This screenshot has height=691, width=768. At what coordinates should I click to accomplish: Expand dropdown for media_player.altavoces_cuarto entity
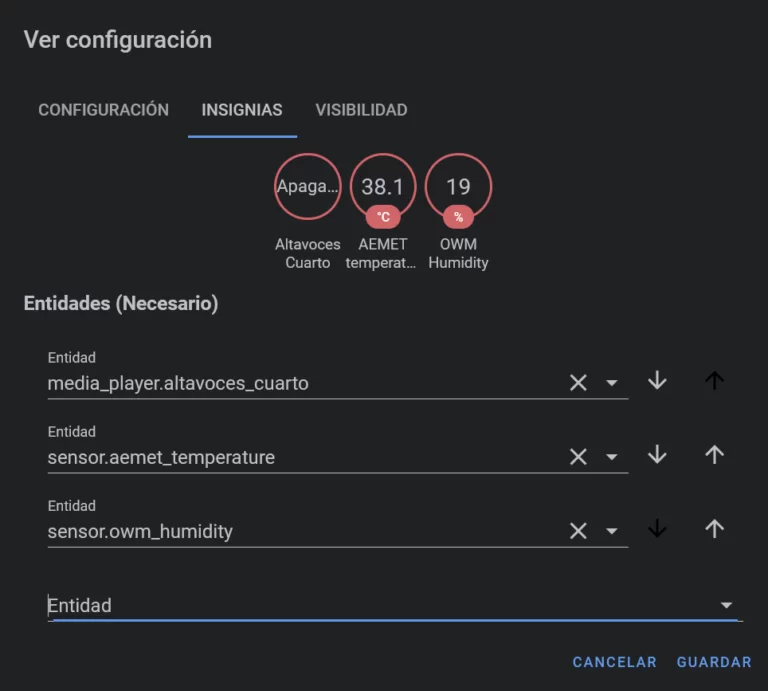click(612, 383)
